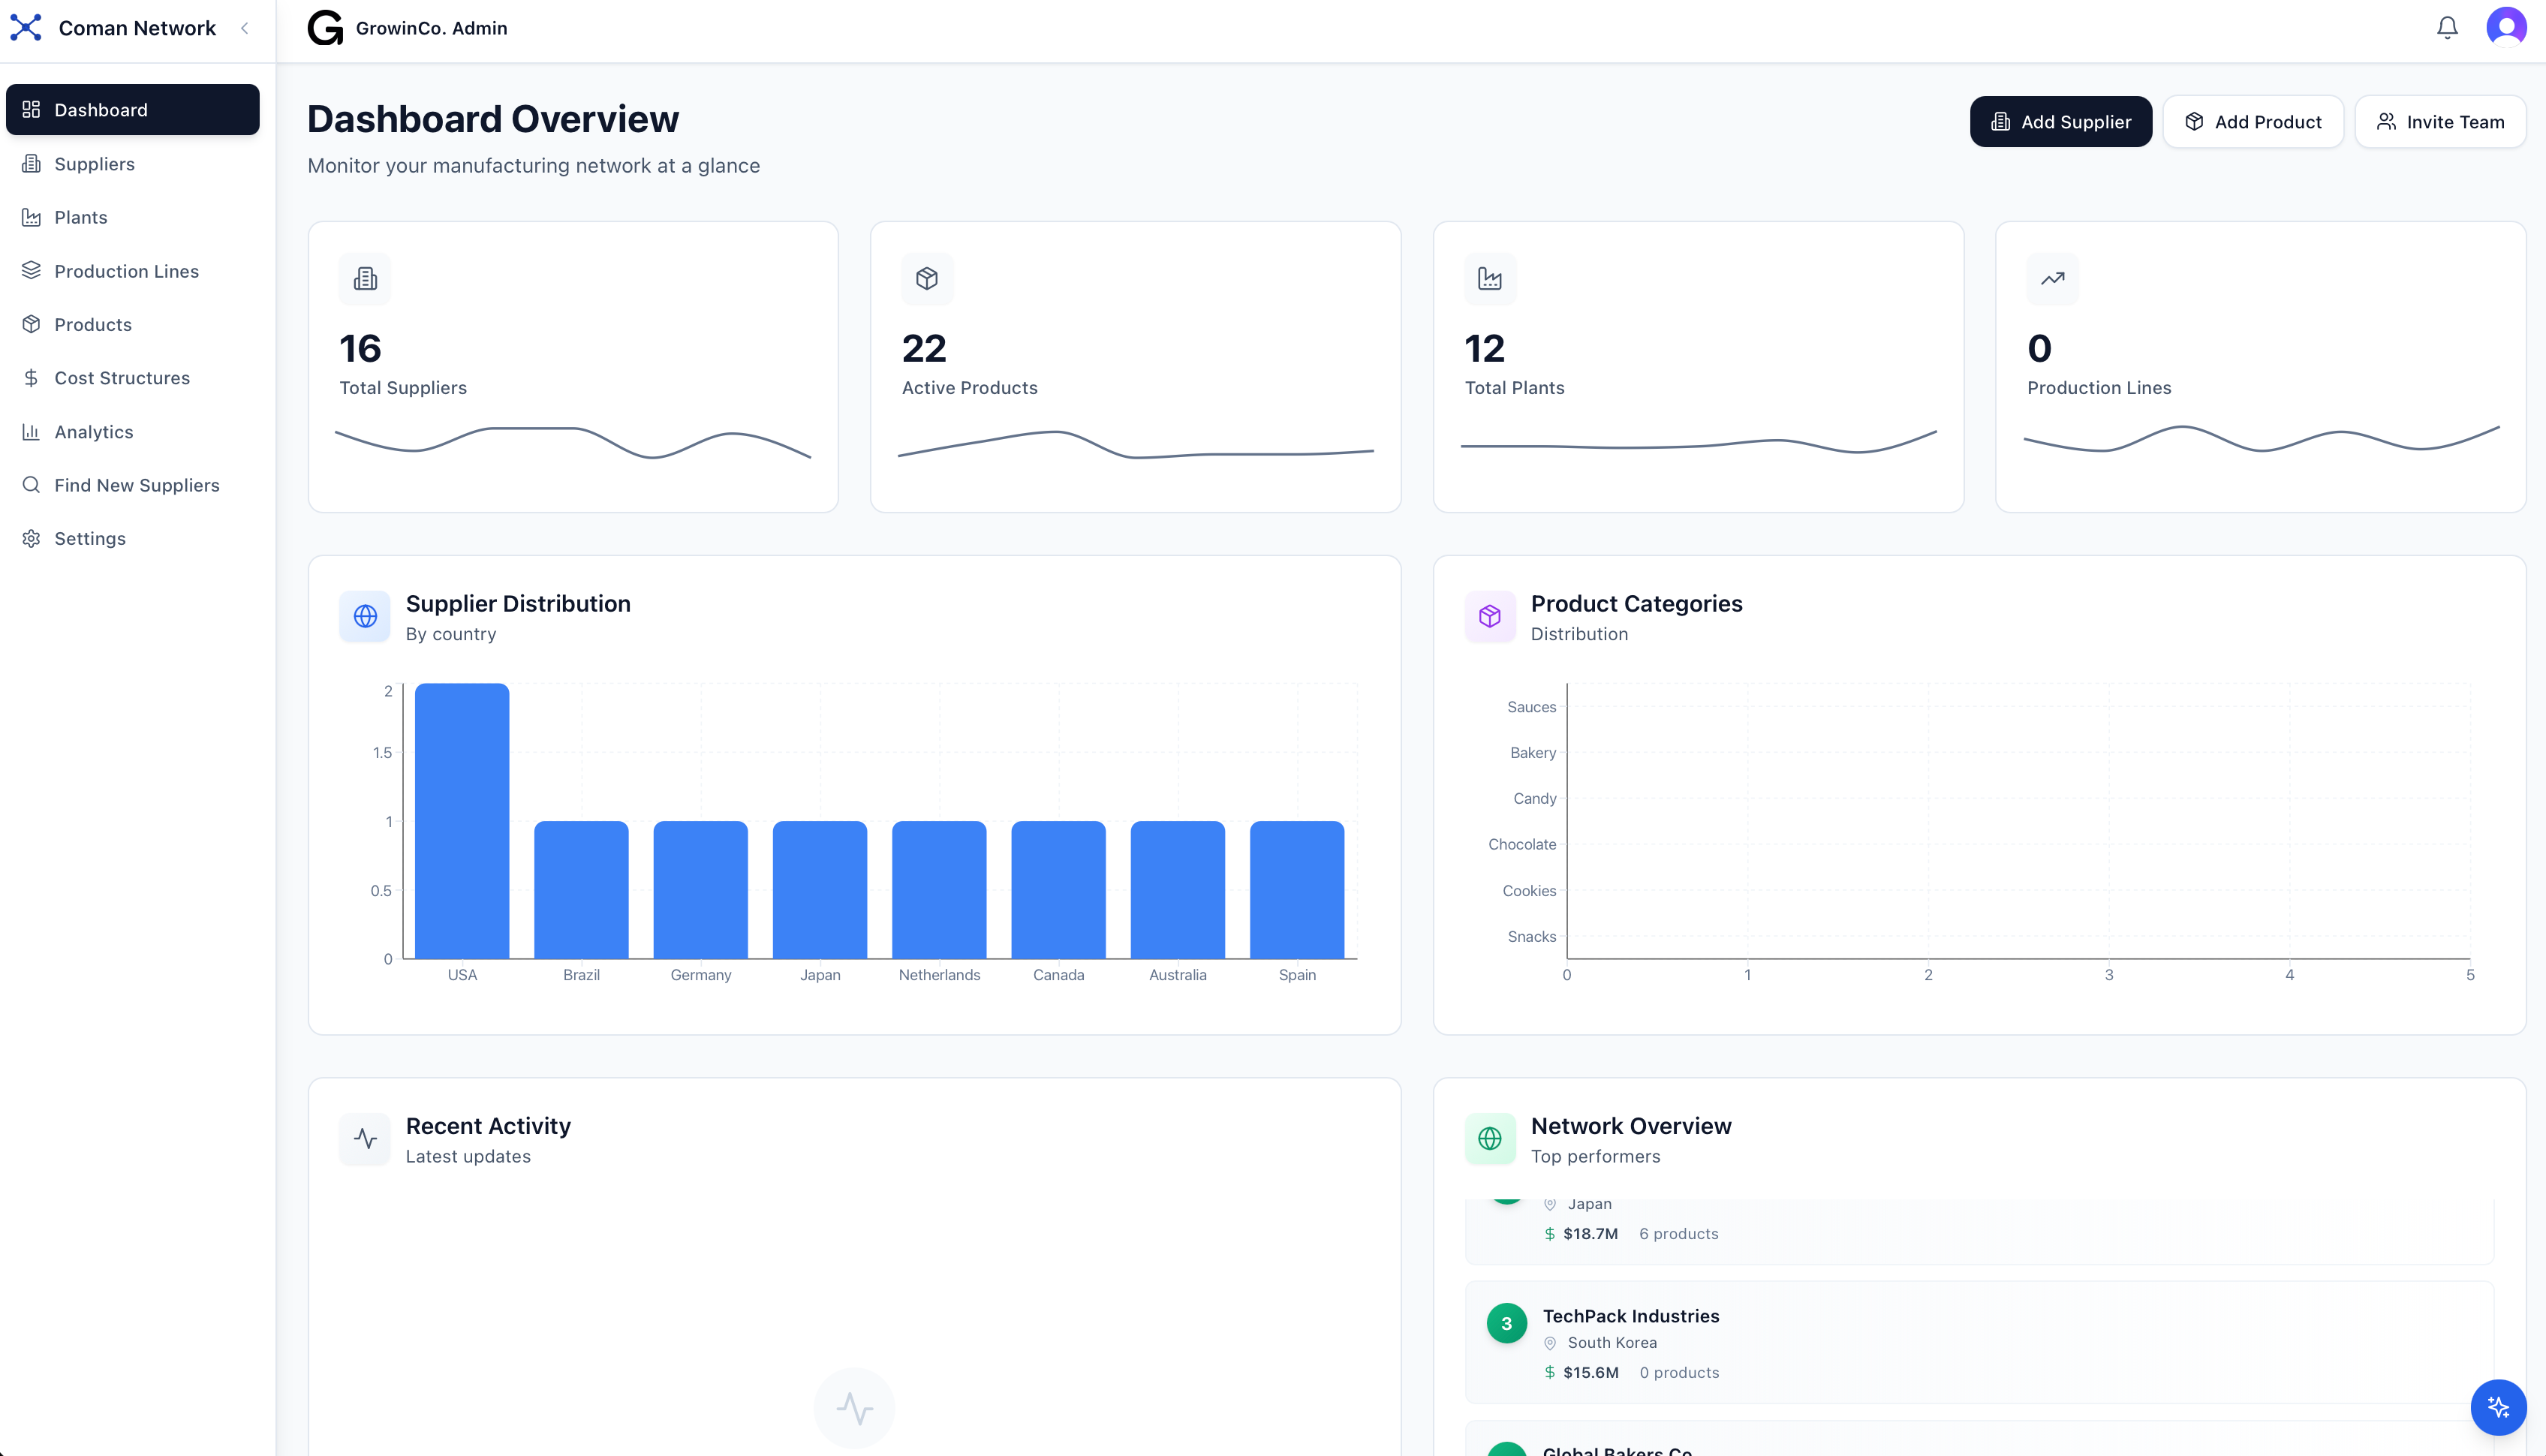Click the Production Lines stack icon
The height and width of the screenshot is (1456, 2546).
coord(31,270)
